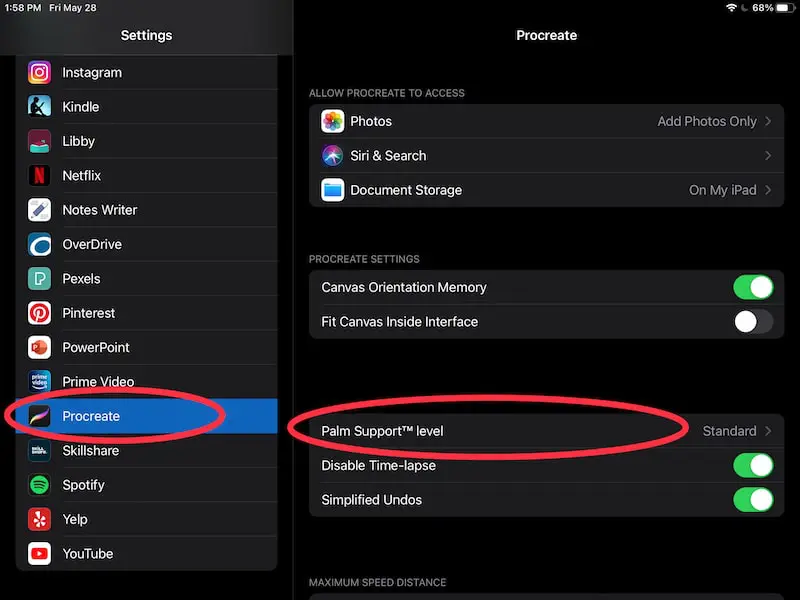Switch off Simplified Undos
This screenshot has height=600, width=800.
[x=753, y=500]
